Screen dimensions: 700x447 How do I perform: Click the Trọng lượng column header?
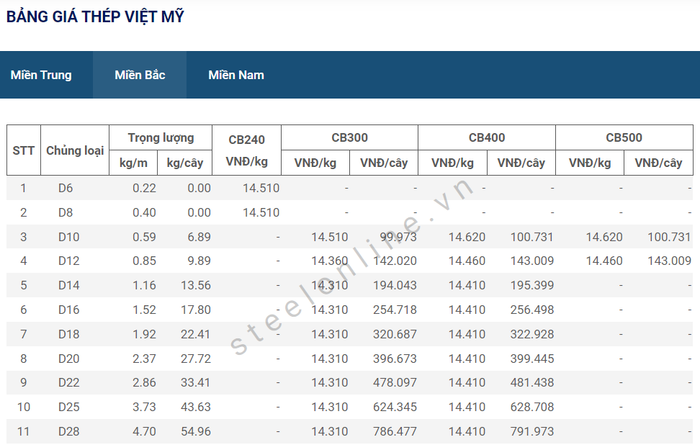(x=161, y=138)
